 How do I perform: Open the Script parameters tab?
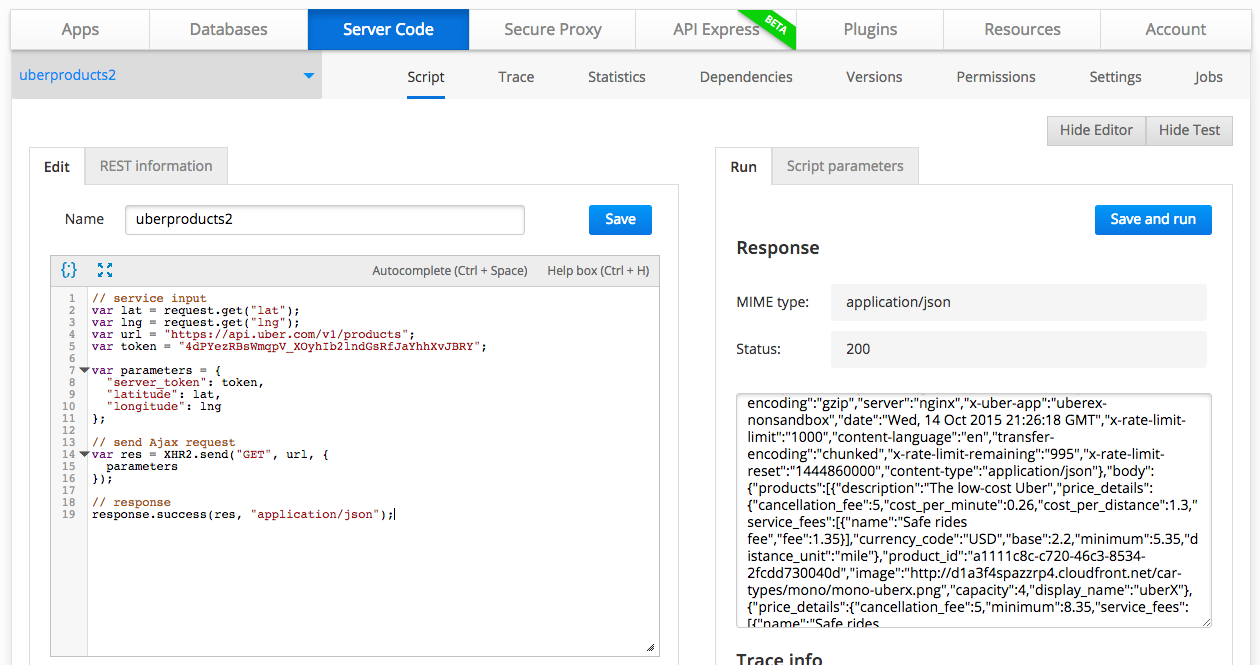pos(844,166)
